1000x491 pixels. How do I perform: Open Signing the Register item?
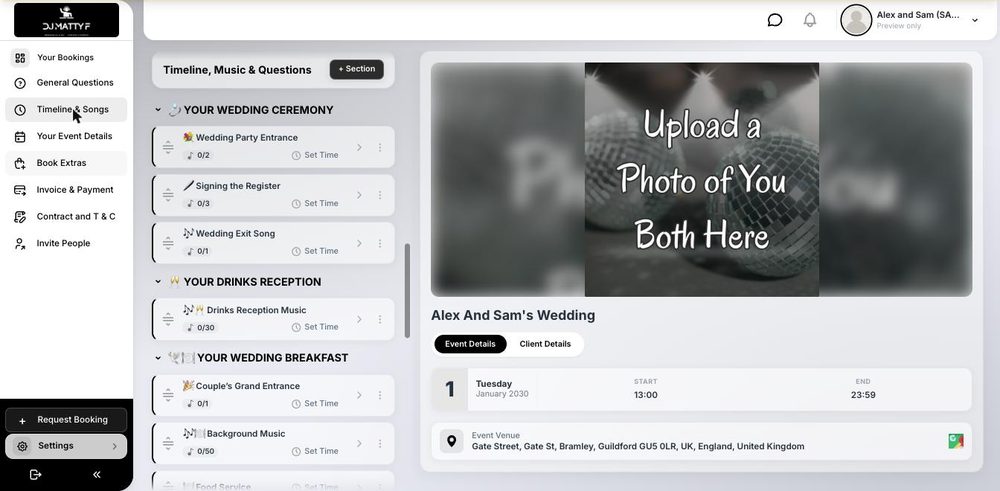pyautogui.click(x=273, y=196)
